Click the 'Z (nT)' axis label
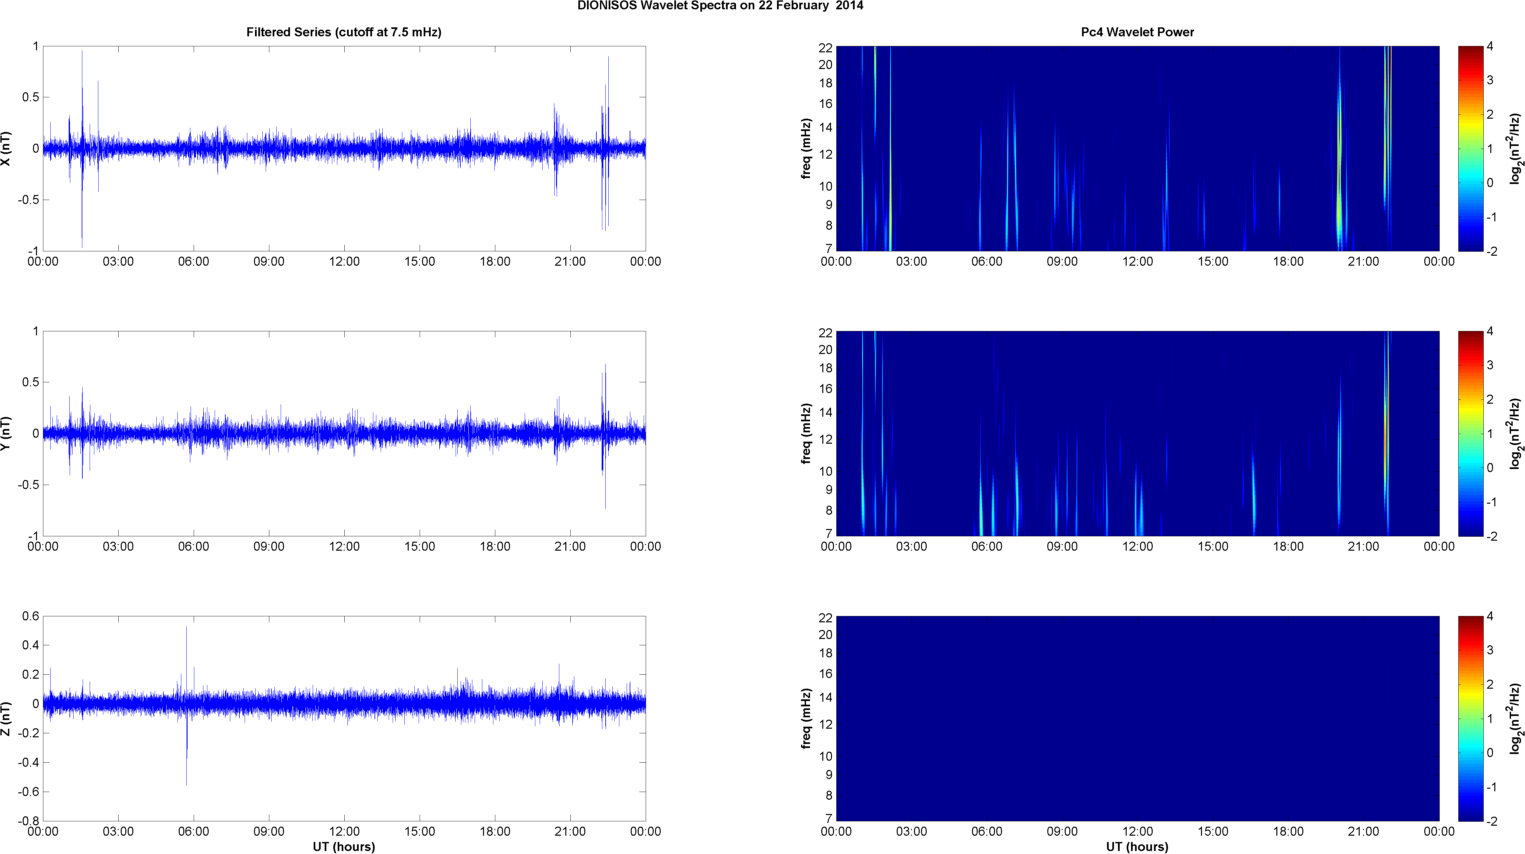Screen dimensions: 1525x854 [x=7, y=718]
